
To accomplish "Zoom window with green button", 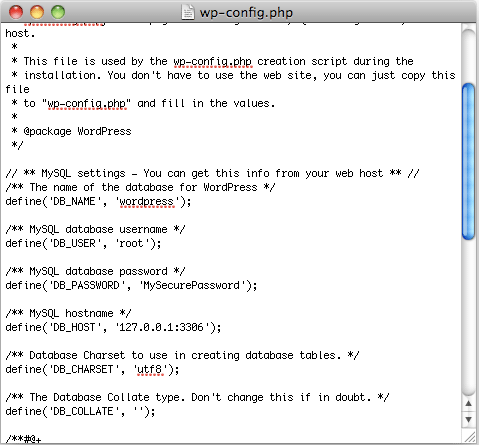I will (58, 12).
